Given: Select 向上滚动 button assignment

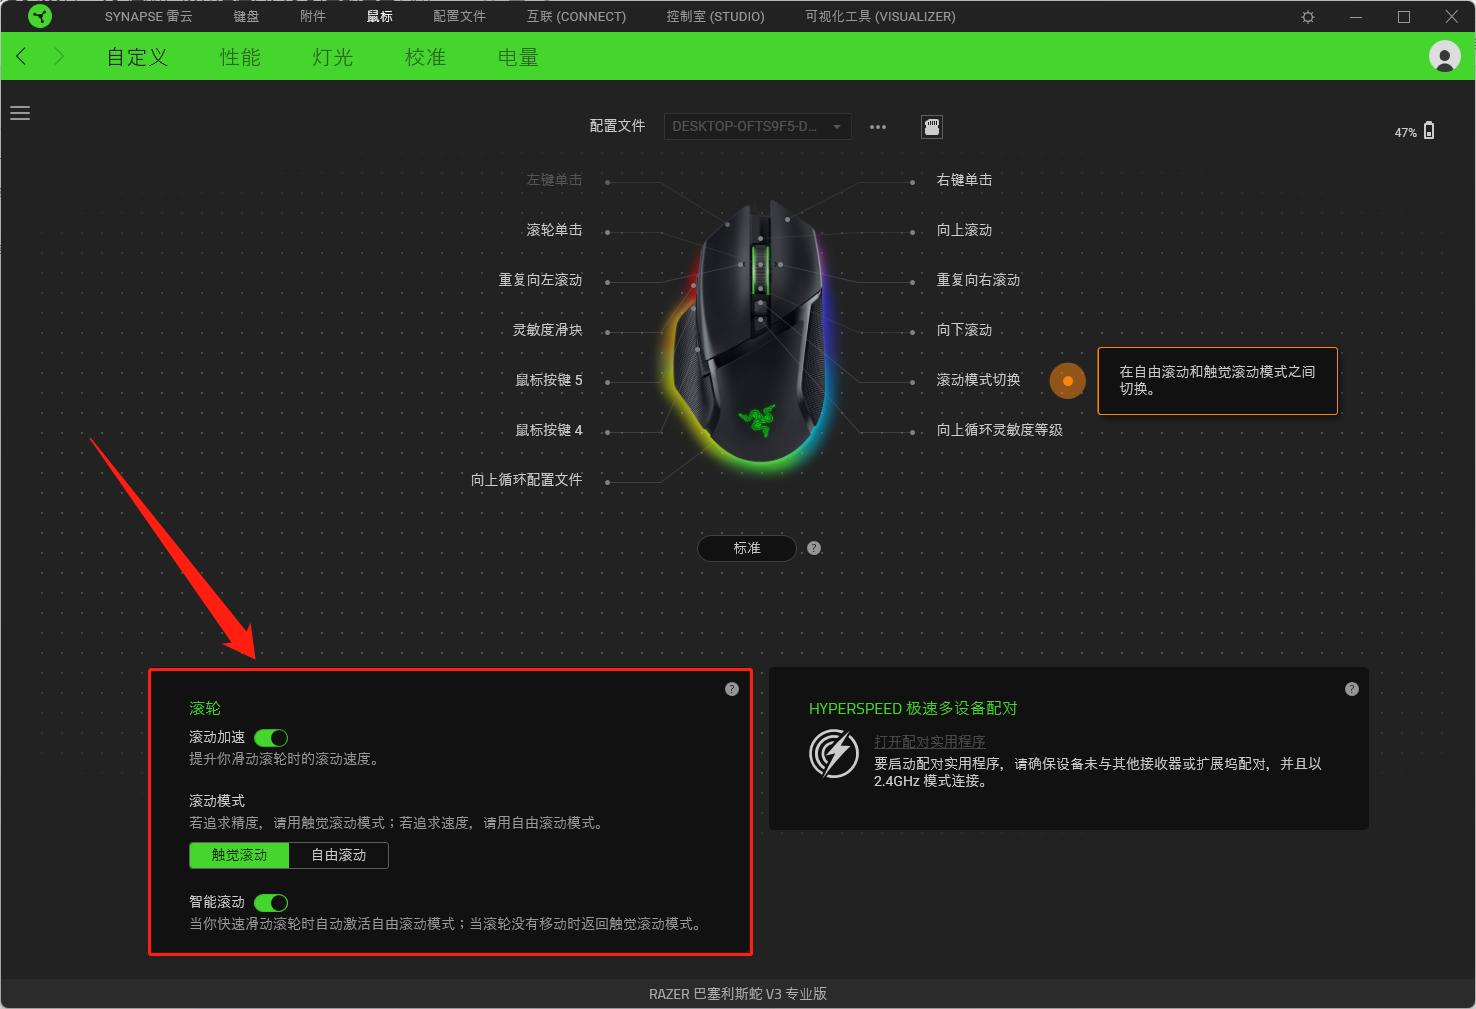Looking at the screenshot, I should tap(964, 230).
